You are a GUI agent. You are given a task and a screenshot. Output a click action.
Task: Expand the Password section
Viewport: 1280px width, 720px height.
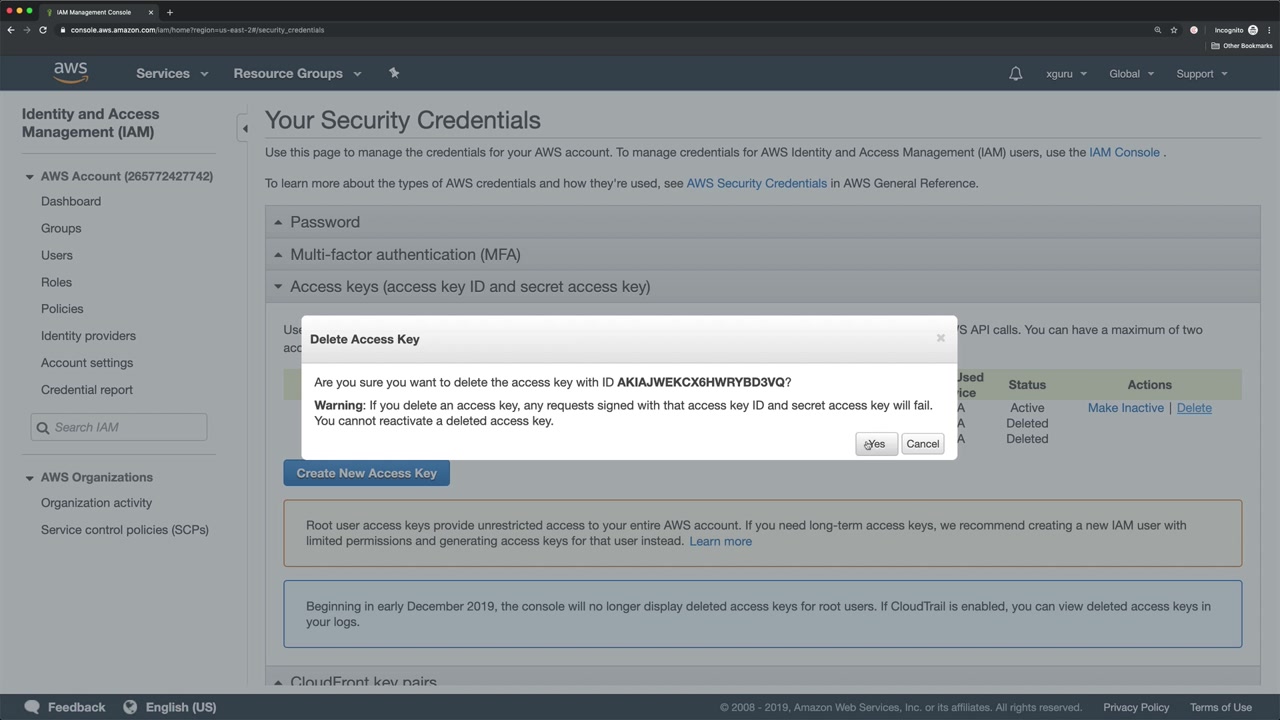pyautogui.click(x=325, y=222)
